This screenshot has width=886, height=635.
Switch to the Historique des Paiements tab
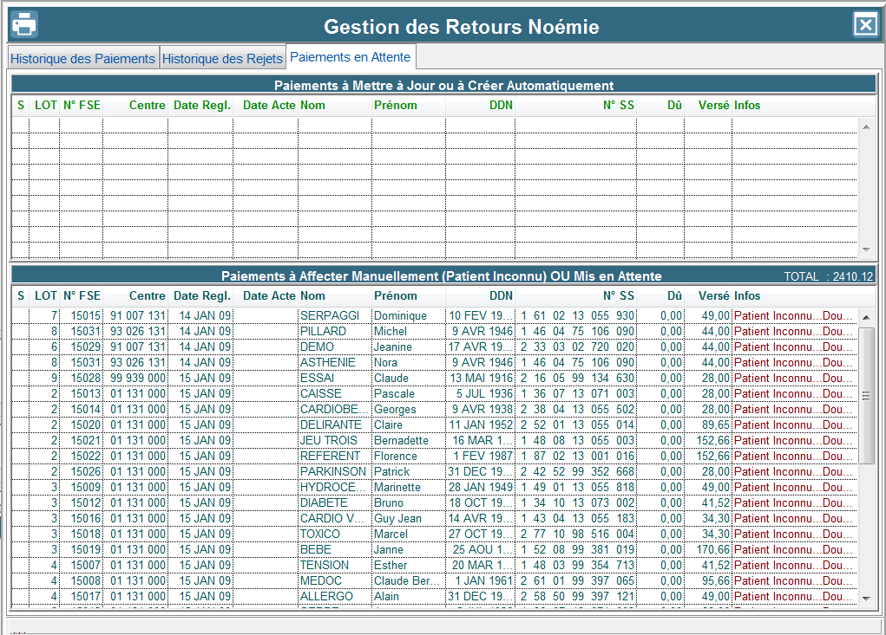point(83,59)
